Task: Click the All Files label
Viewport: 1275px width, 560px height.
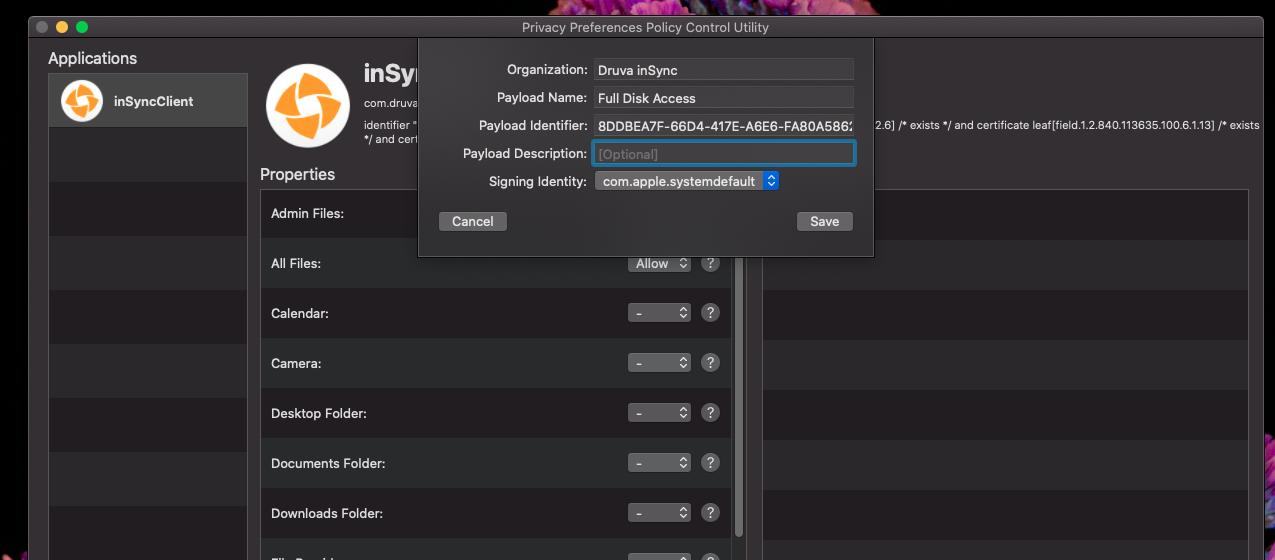Action: pyautogui.click(x=295, y=263)
